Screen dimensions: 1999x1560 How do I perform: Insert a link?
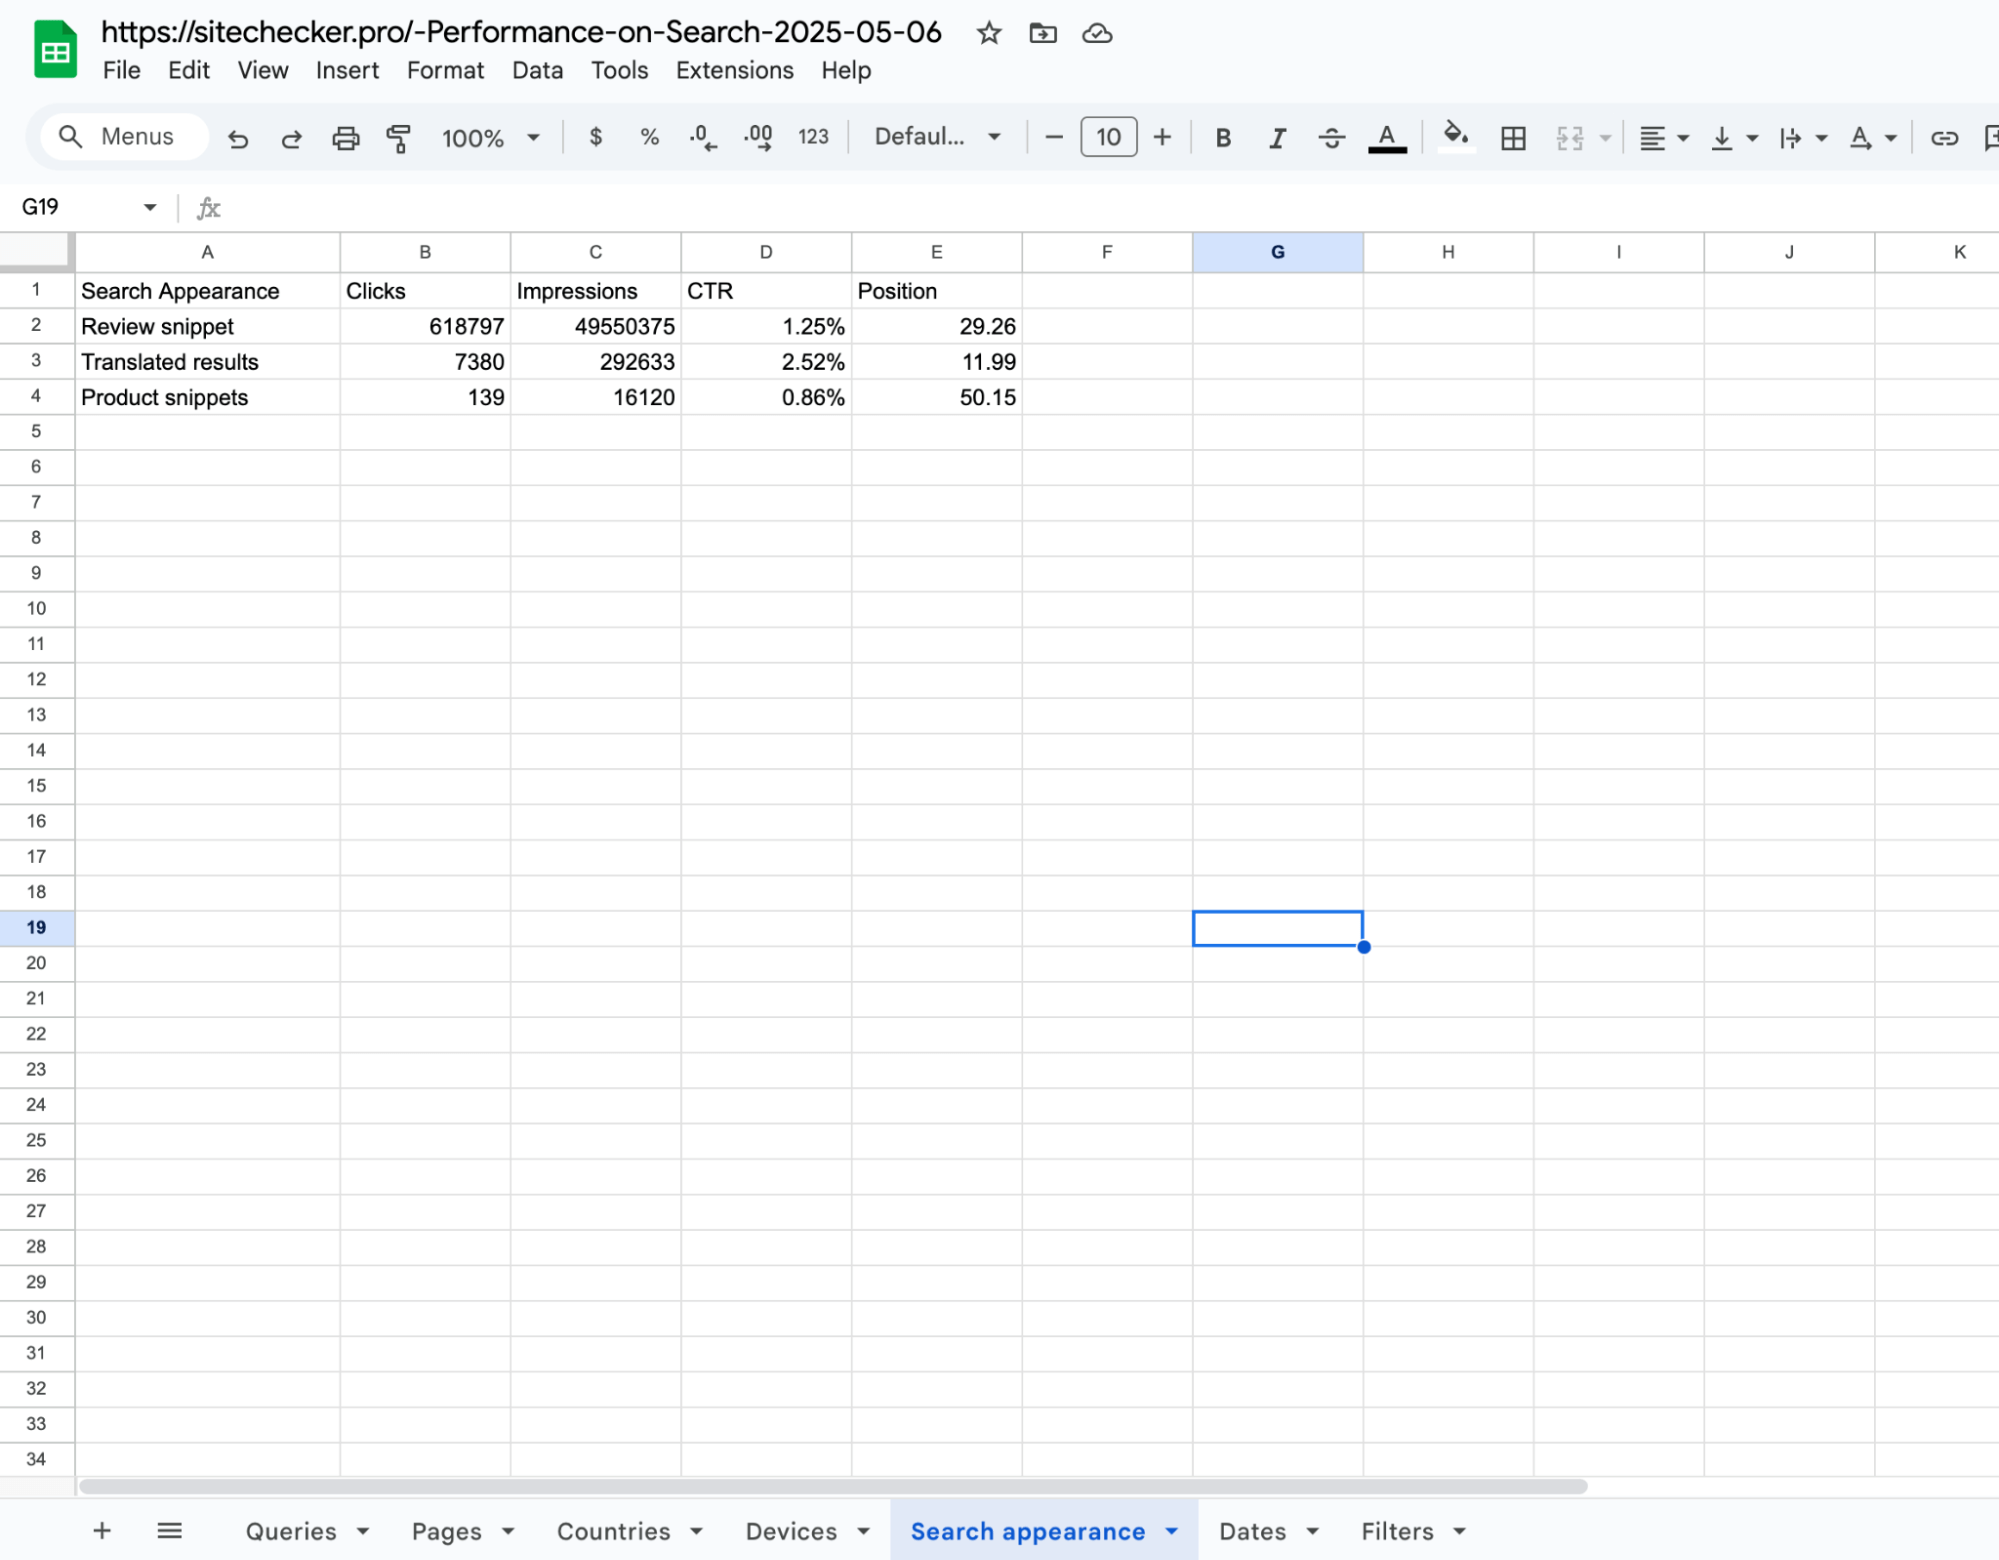point(1943,138)
